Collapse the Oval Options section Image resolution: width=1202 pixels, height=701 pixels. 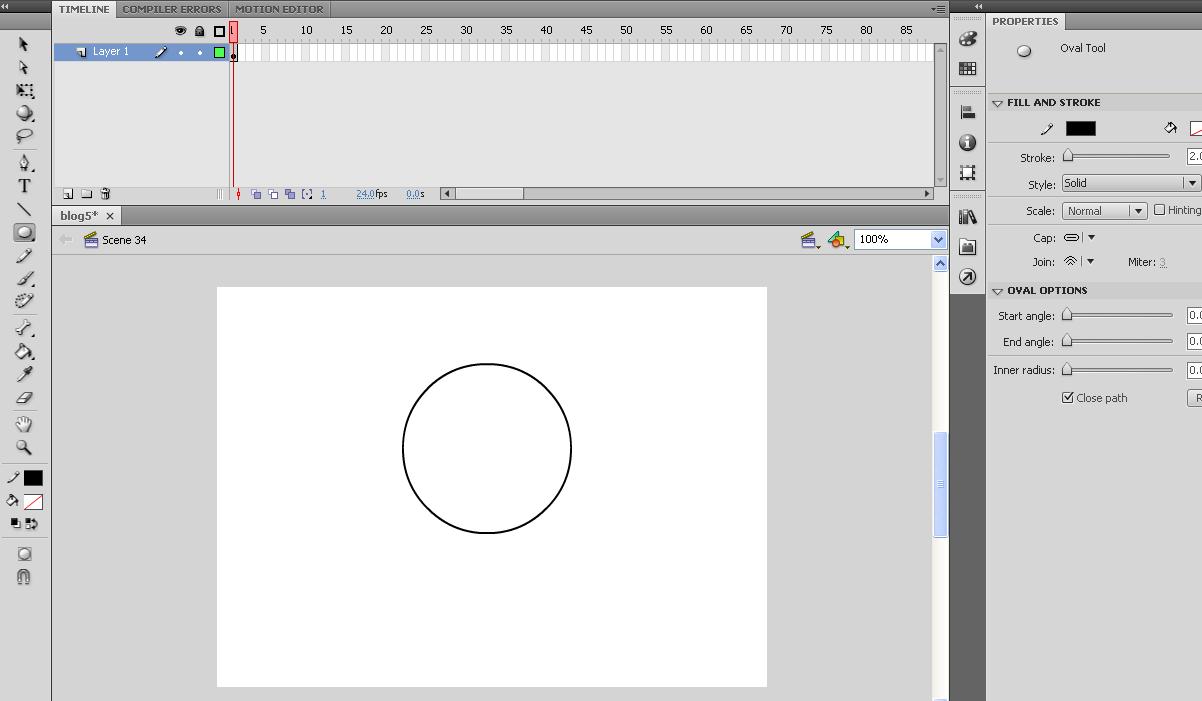click(x=997, y=291)
